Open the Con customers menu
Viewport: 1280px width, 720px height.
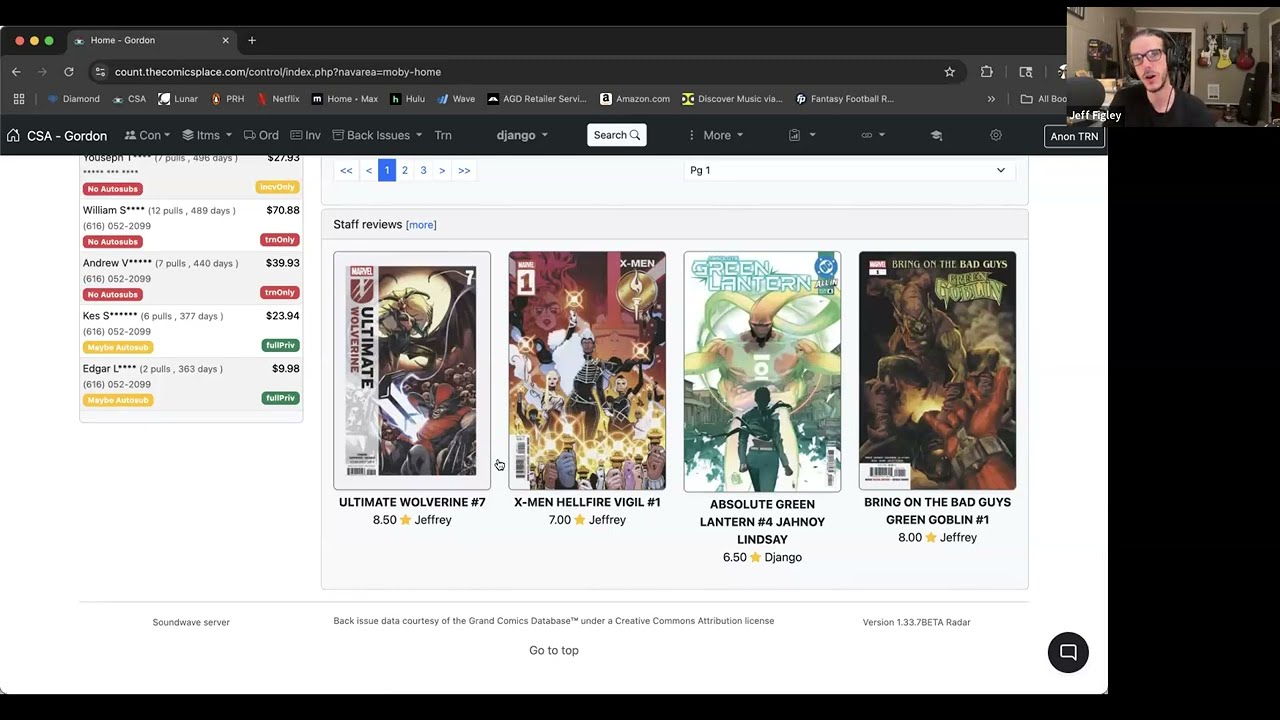pyautogui.click(x=147, y=135)
